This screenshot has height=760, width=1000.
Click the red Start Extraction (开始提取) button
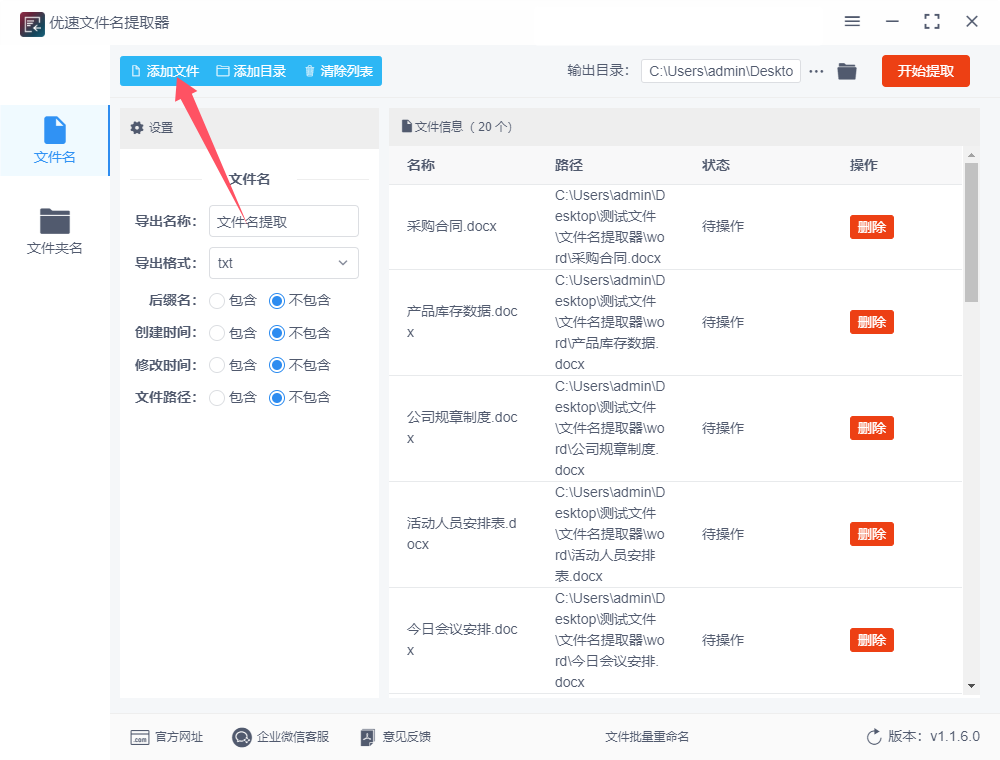[925, 71]
